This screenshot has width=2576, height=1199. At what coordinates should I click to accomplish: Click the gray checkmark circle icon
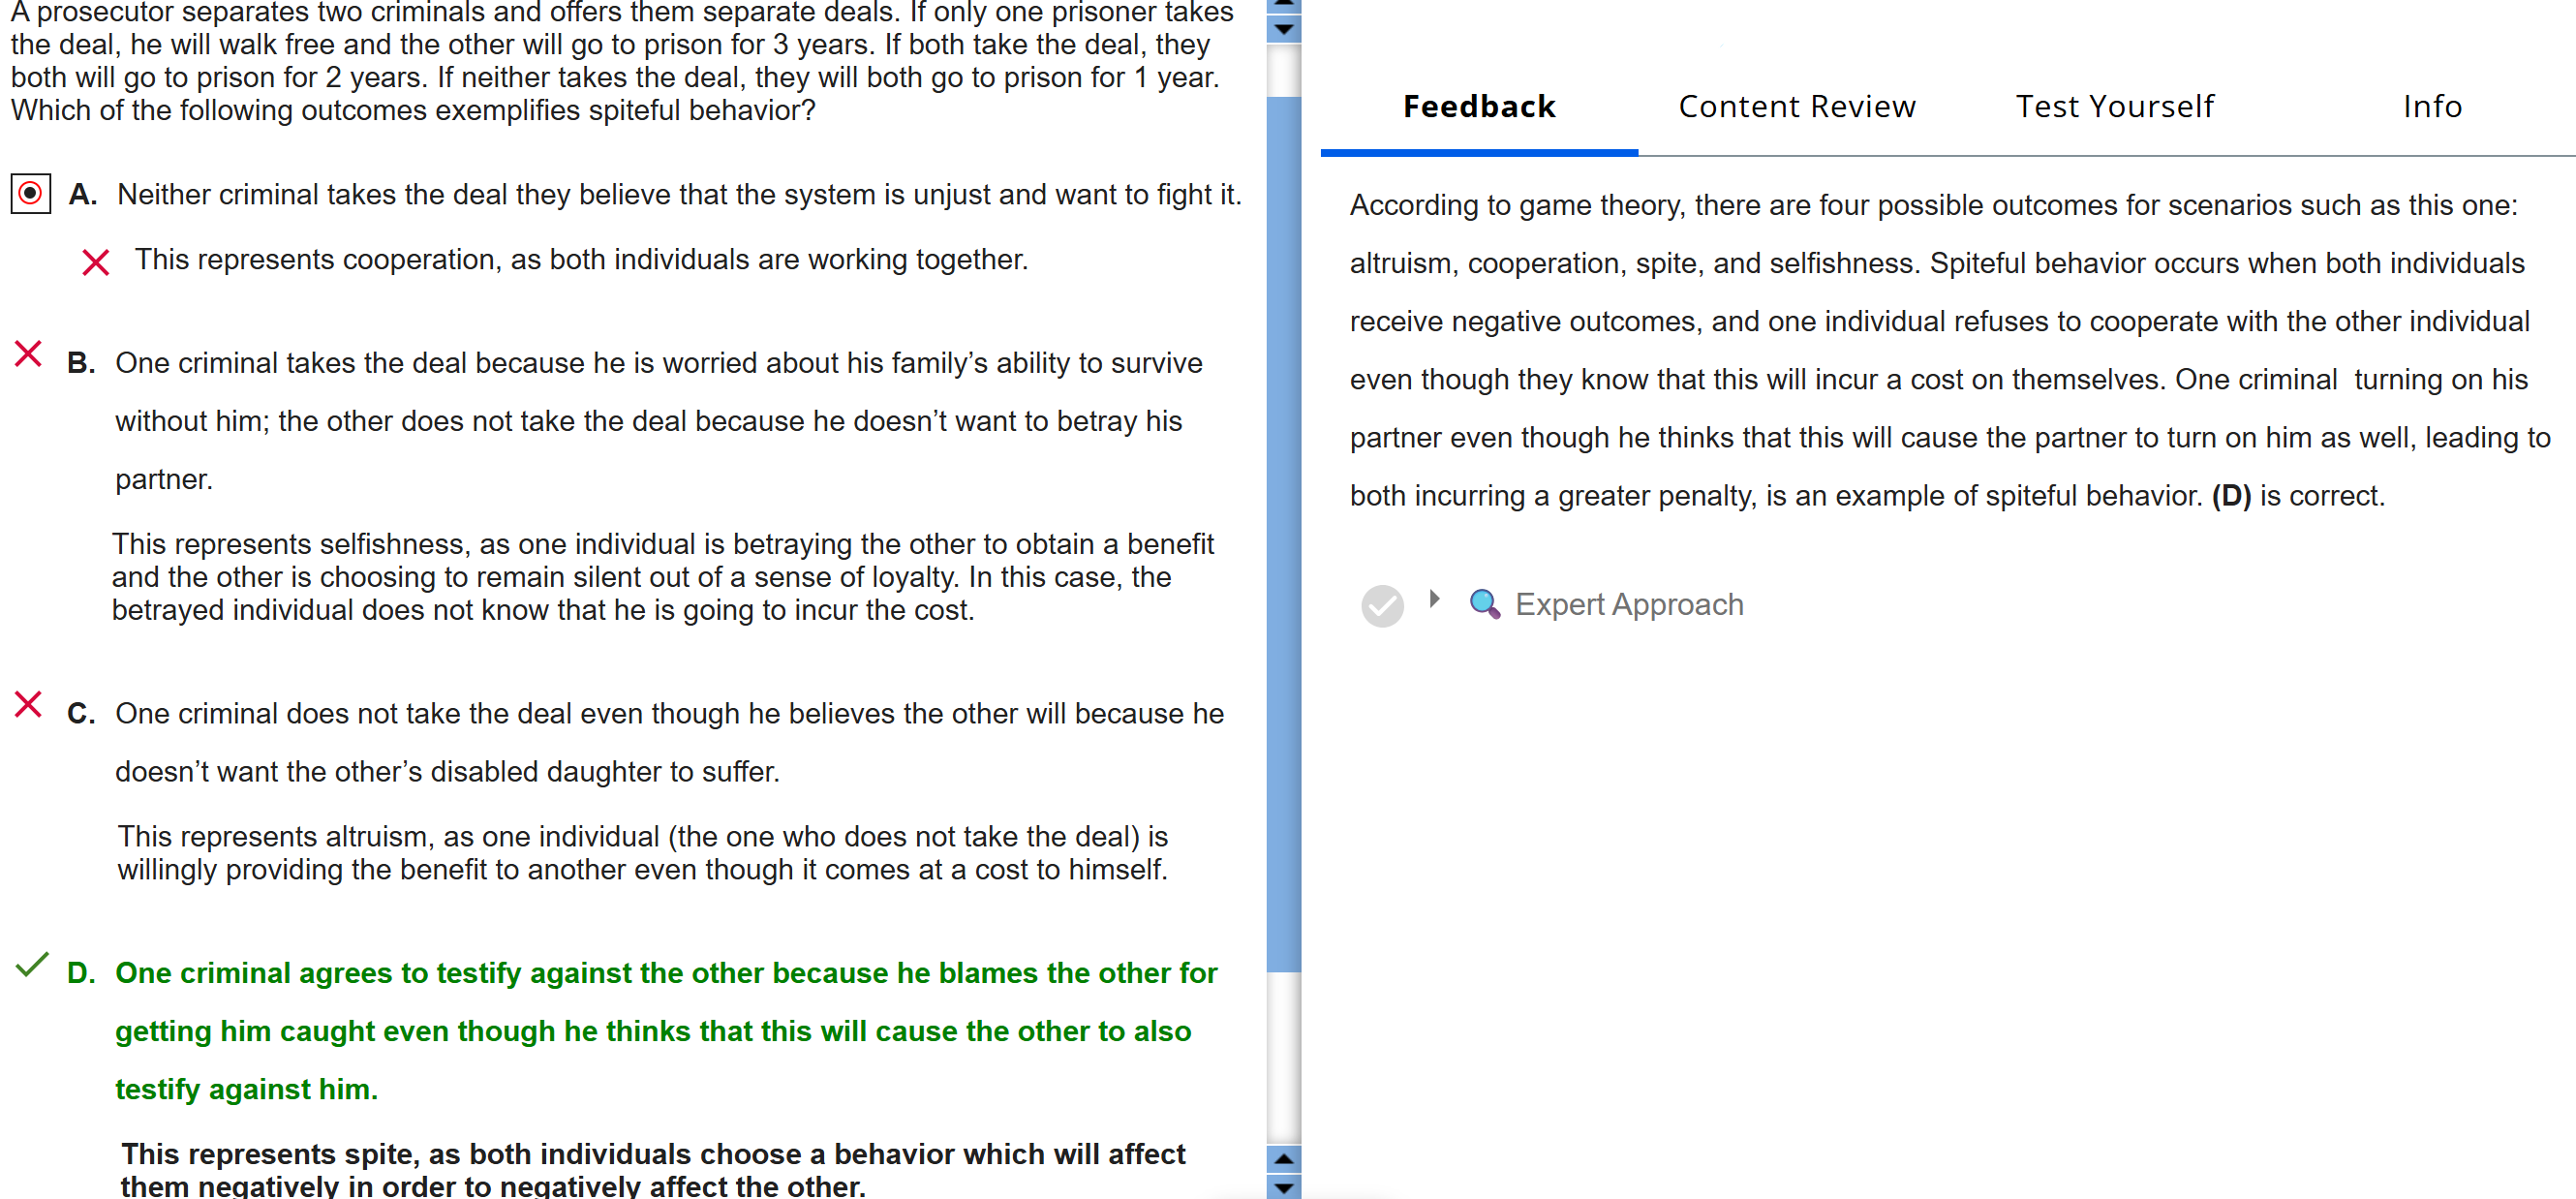tap(1382, 606)
